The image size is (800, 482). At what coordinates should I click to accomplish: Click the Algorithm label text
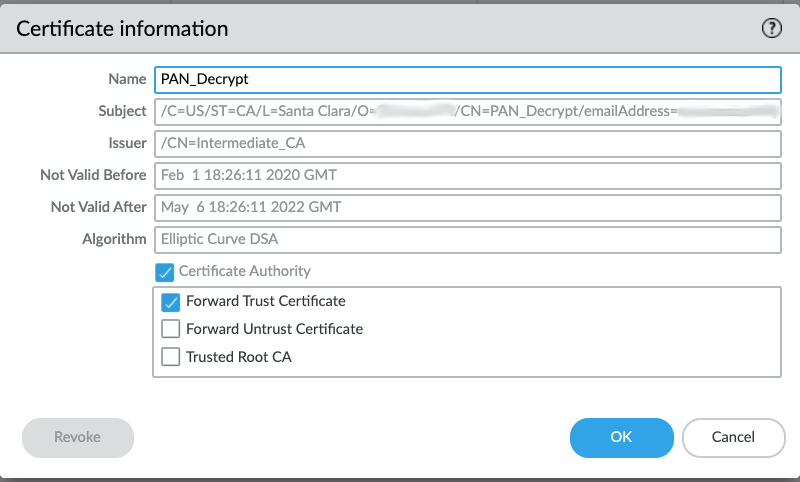pyautogui.click(x=114, y=239)
